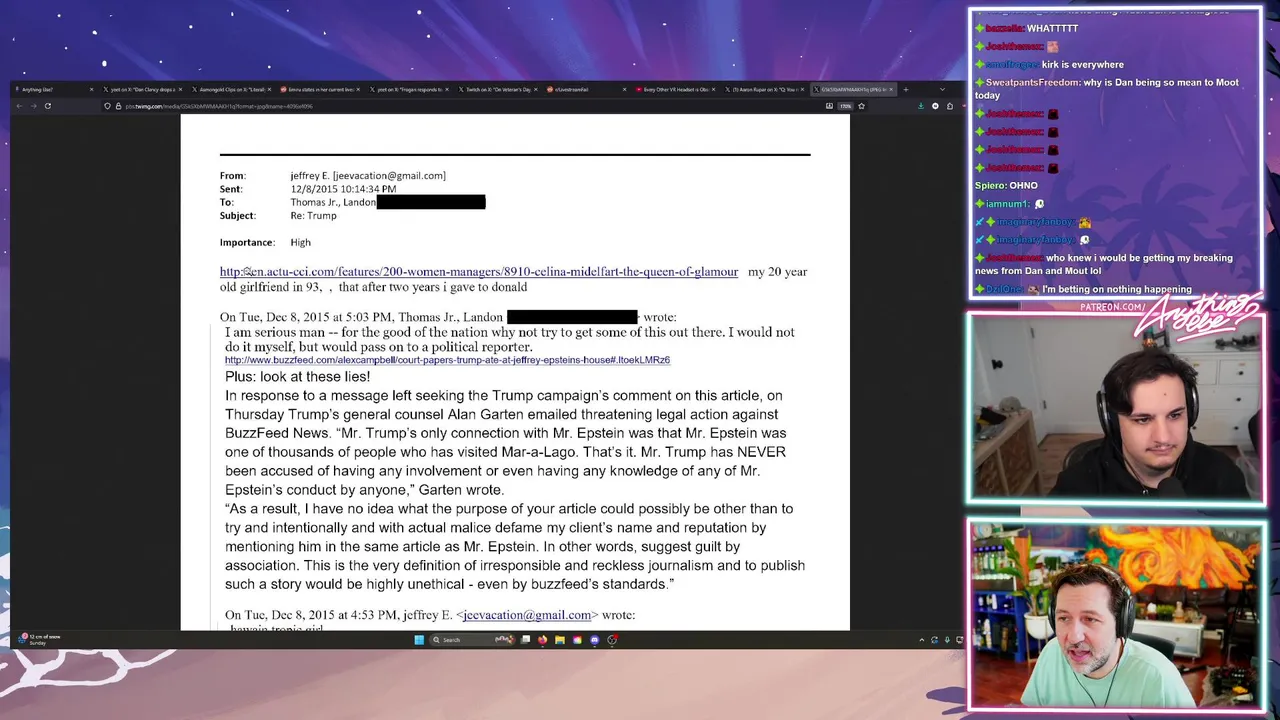Open the Task View icon on taskbar

click(x=526, y=640)
